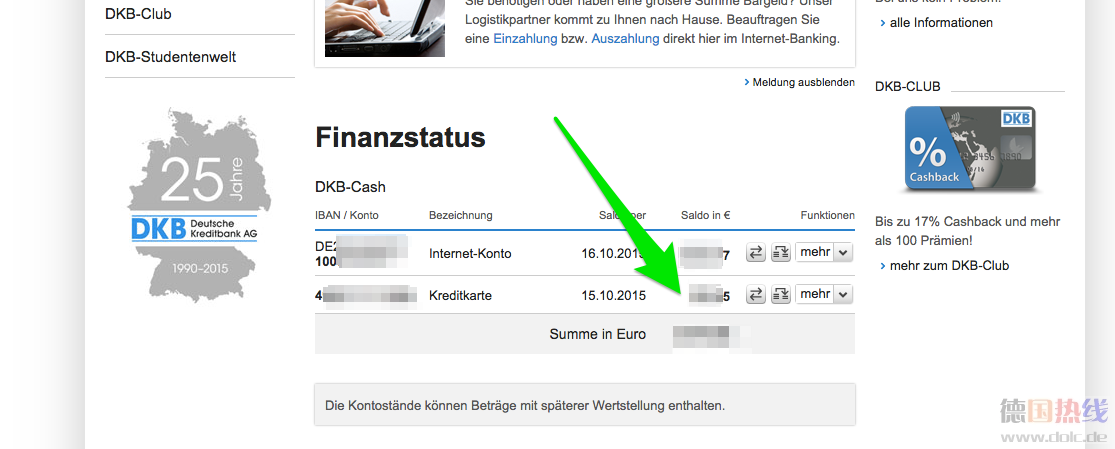The width and height of the screenshot is (1115, 449).
Task: Follow the Auszahlung link
Action: click(625, 39)
